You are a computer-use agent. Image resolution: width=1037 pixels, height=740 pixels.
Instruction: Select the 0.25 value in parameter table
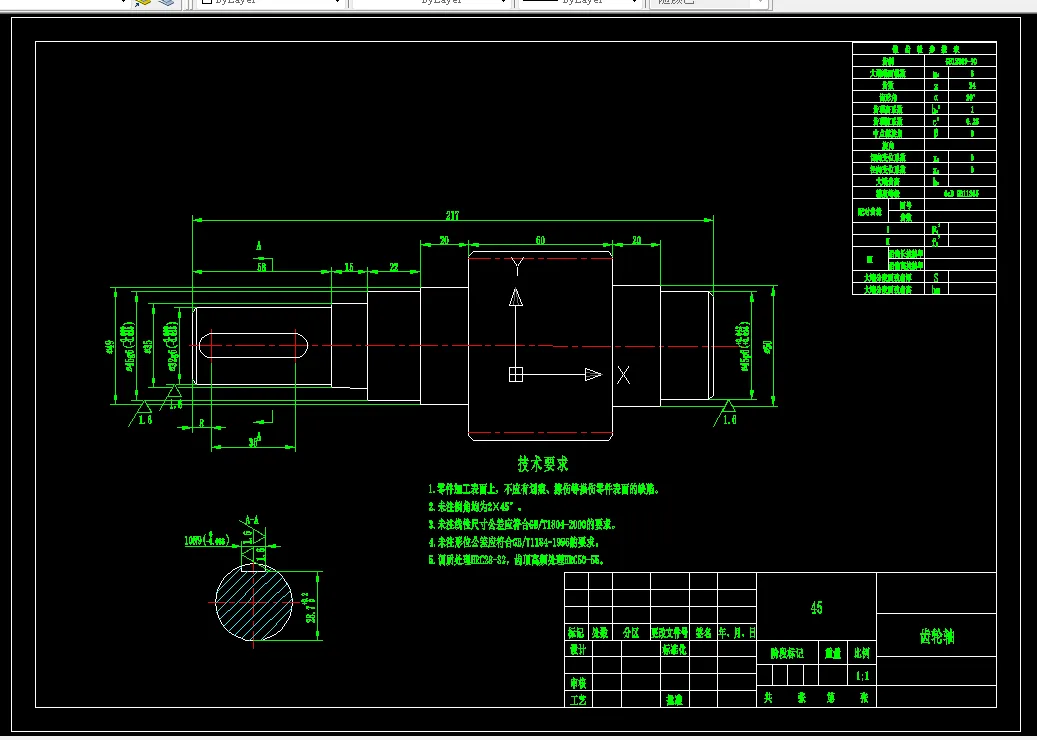[x=972, y=121]
